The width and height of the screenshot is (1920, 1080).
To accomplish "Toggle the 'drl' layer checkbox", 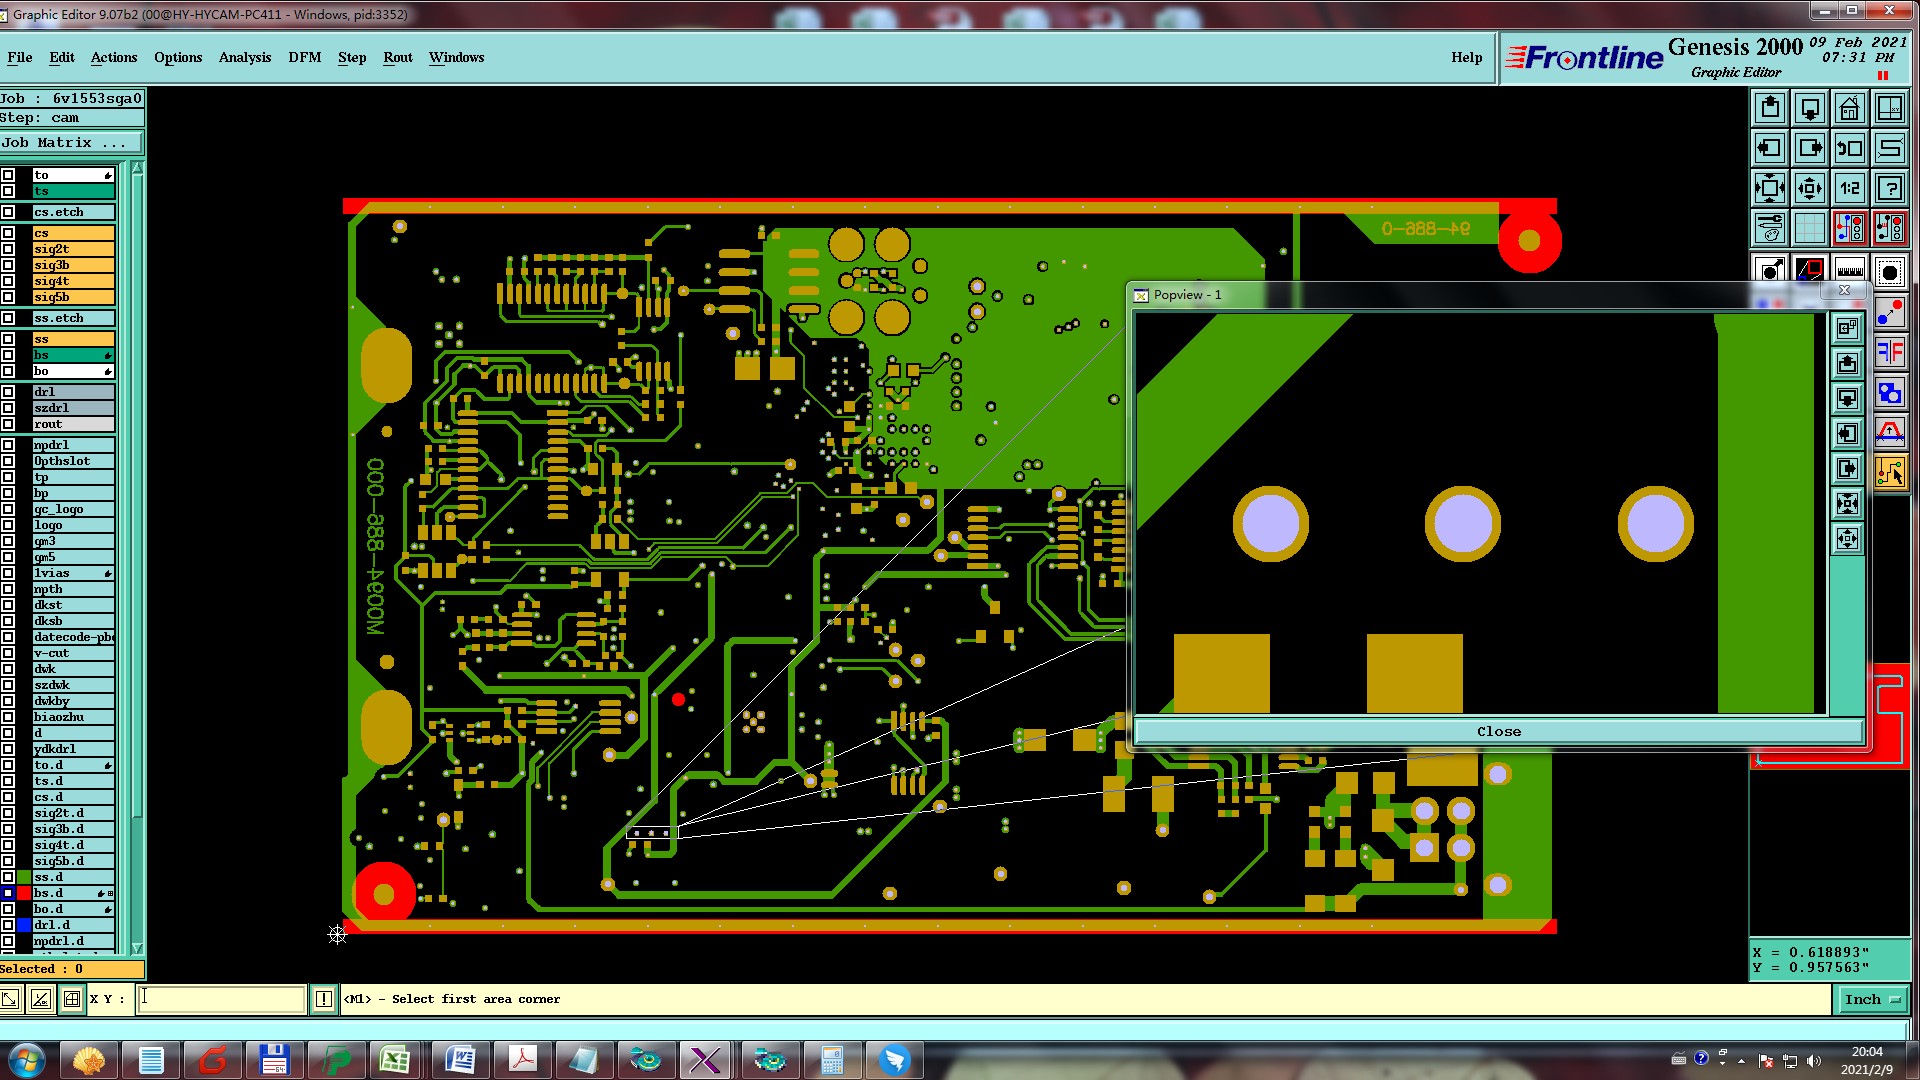I will (x=8, y=392).
